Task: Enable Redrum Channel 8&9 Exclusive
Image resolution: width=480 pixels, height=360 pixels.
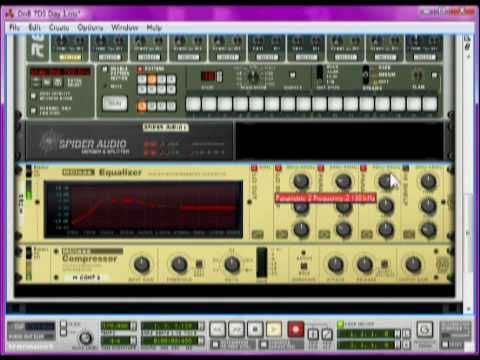Action: click(x=33, y=110)
